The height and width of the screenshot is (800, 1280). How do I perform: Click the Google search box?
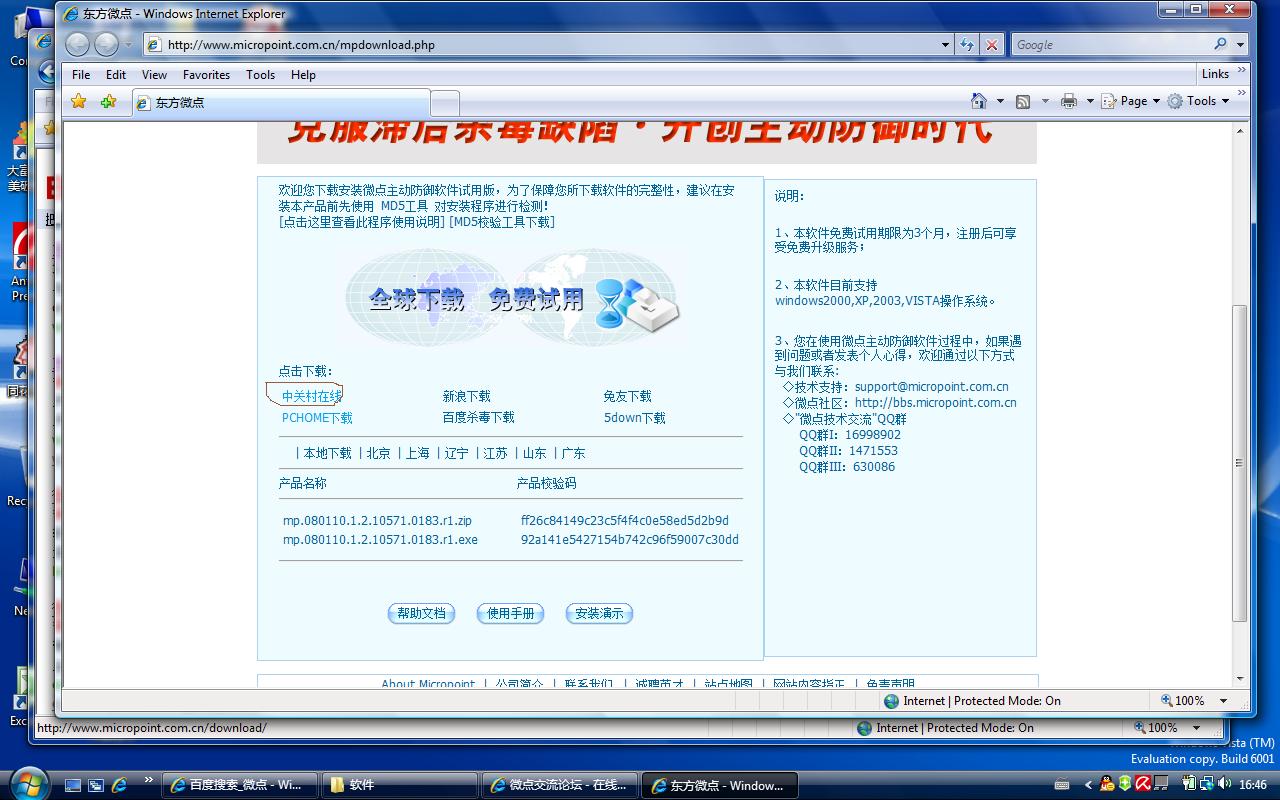1110,45
